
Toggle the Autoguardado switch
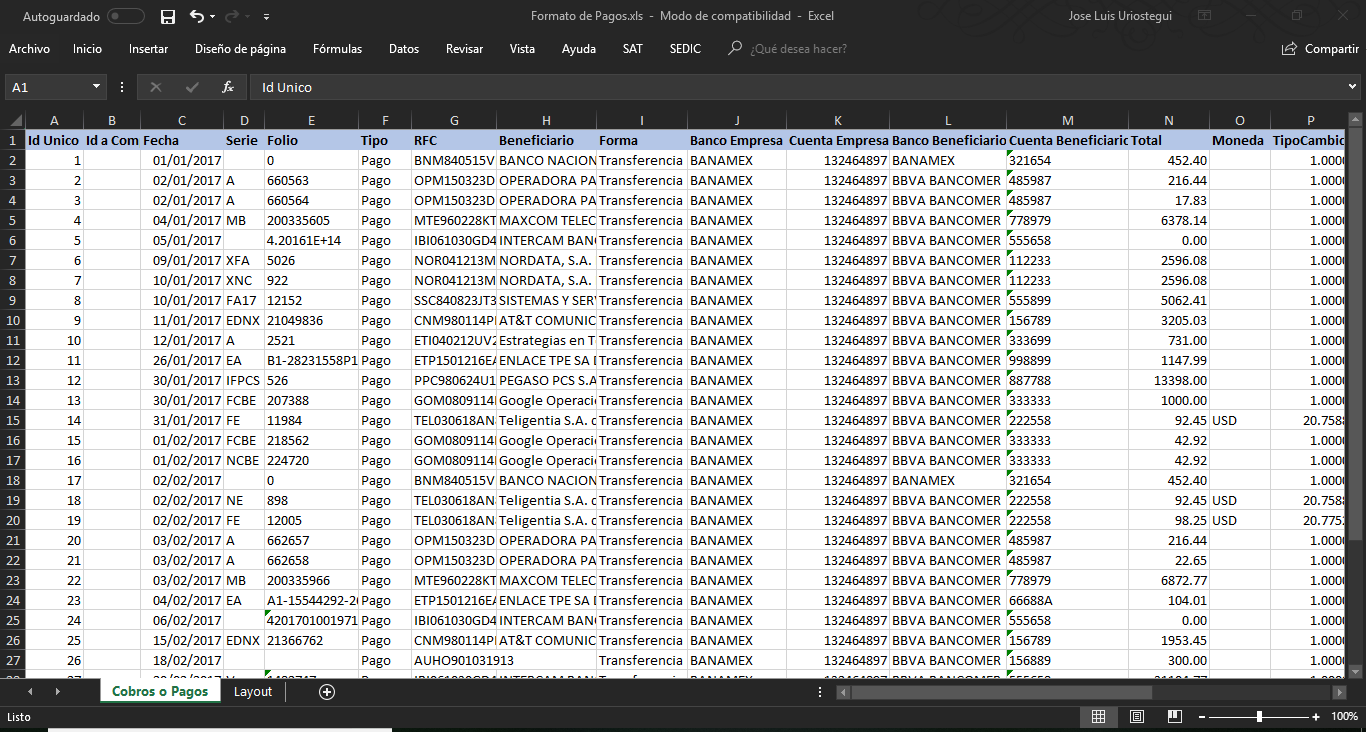[125, 17]
